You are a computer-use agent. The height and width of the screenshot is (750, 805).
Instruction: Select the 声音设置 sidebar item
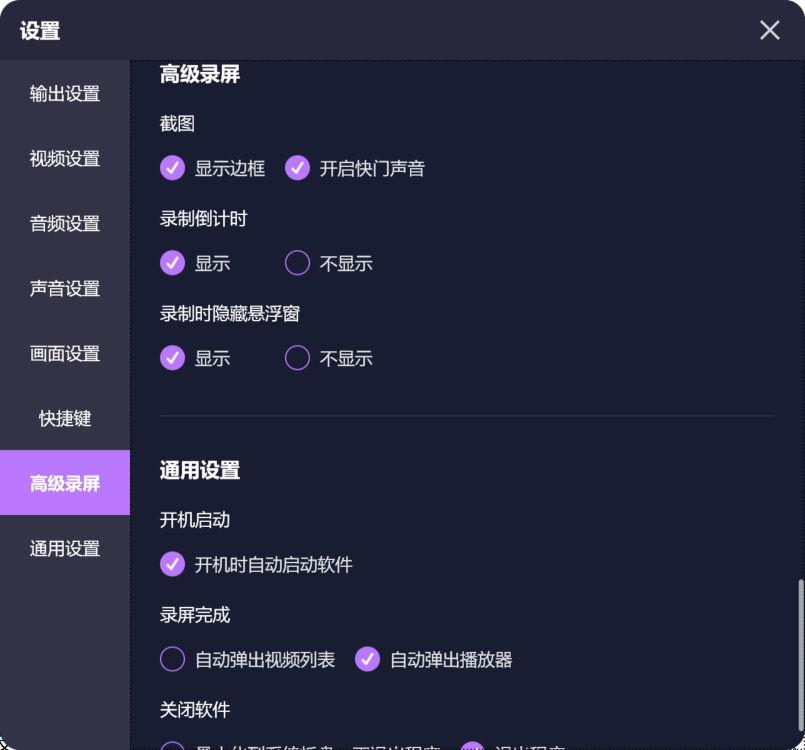(64, 288)
